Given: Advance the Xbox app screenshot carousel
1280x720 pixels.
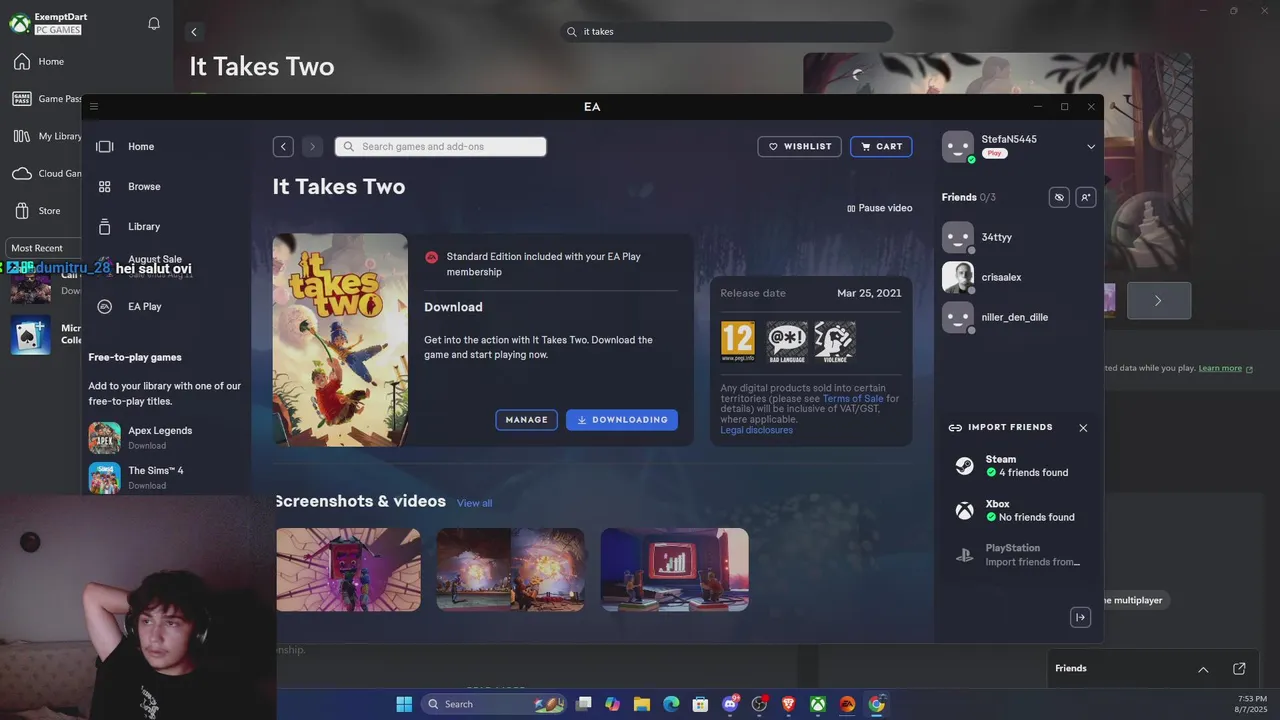Looking at the screenshot, I should tap(1159, 301).
